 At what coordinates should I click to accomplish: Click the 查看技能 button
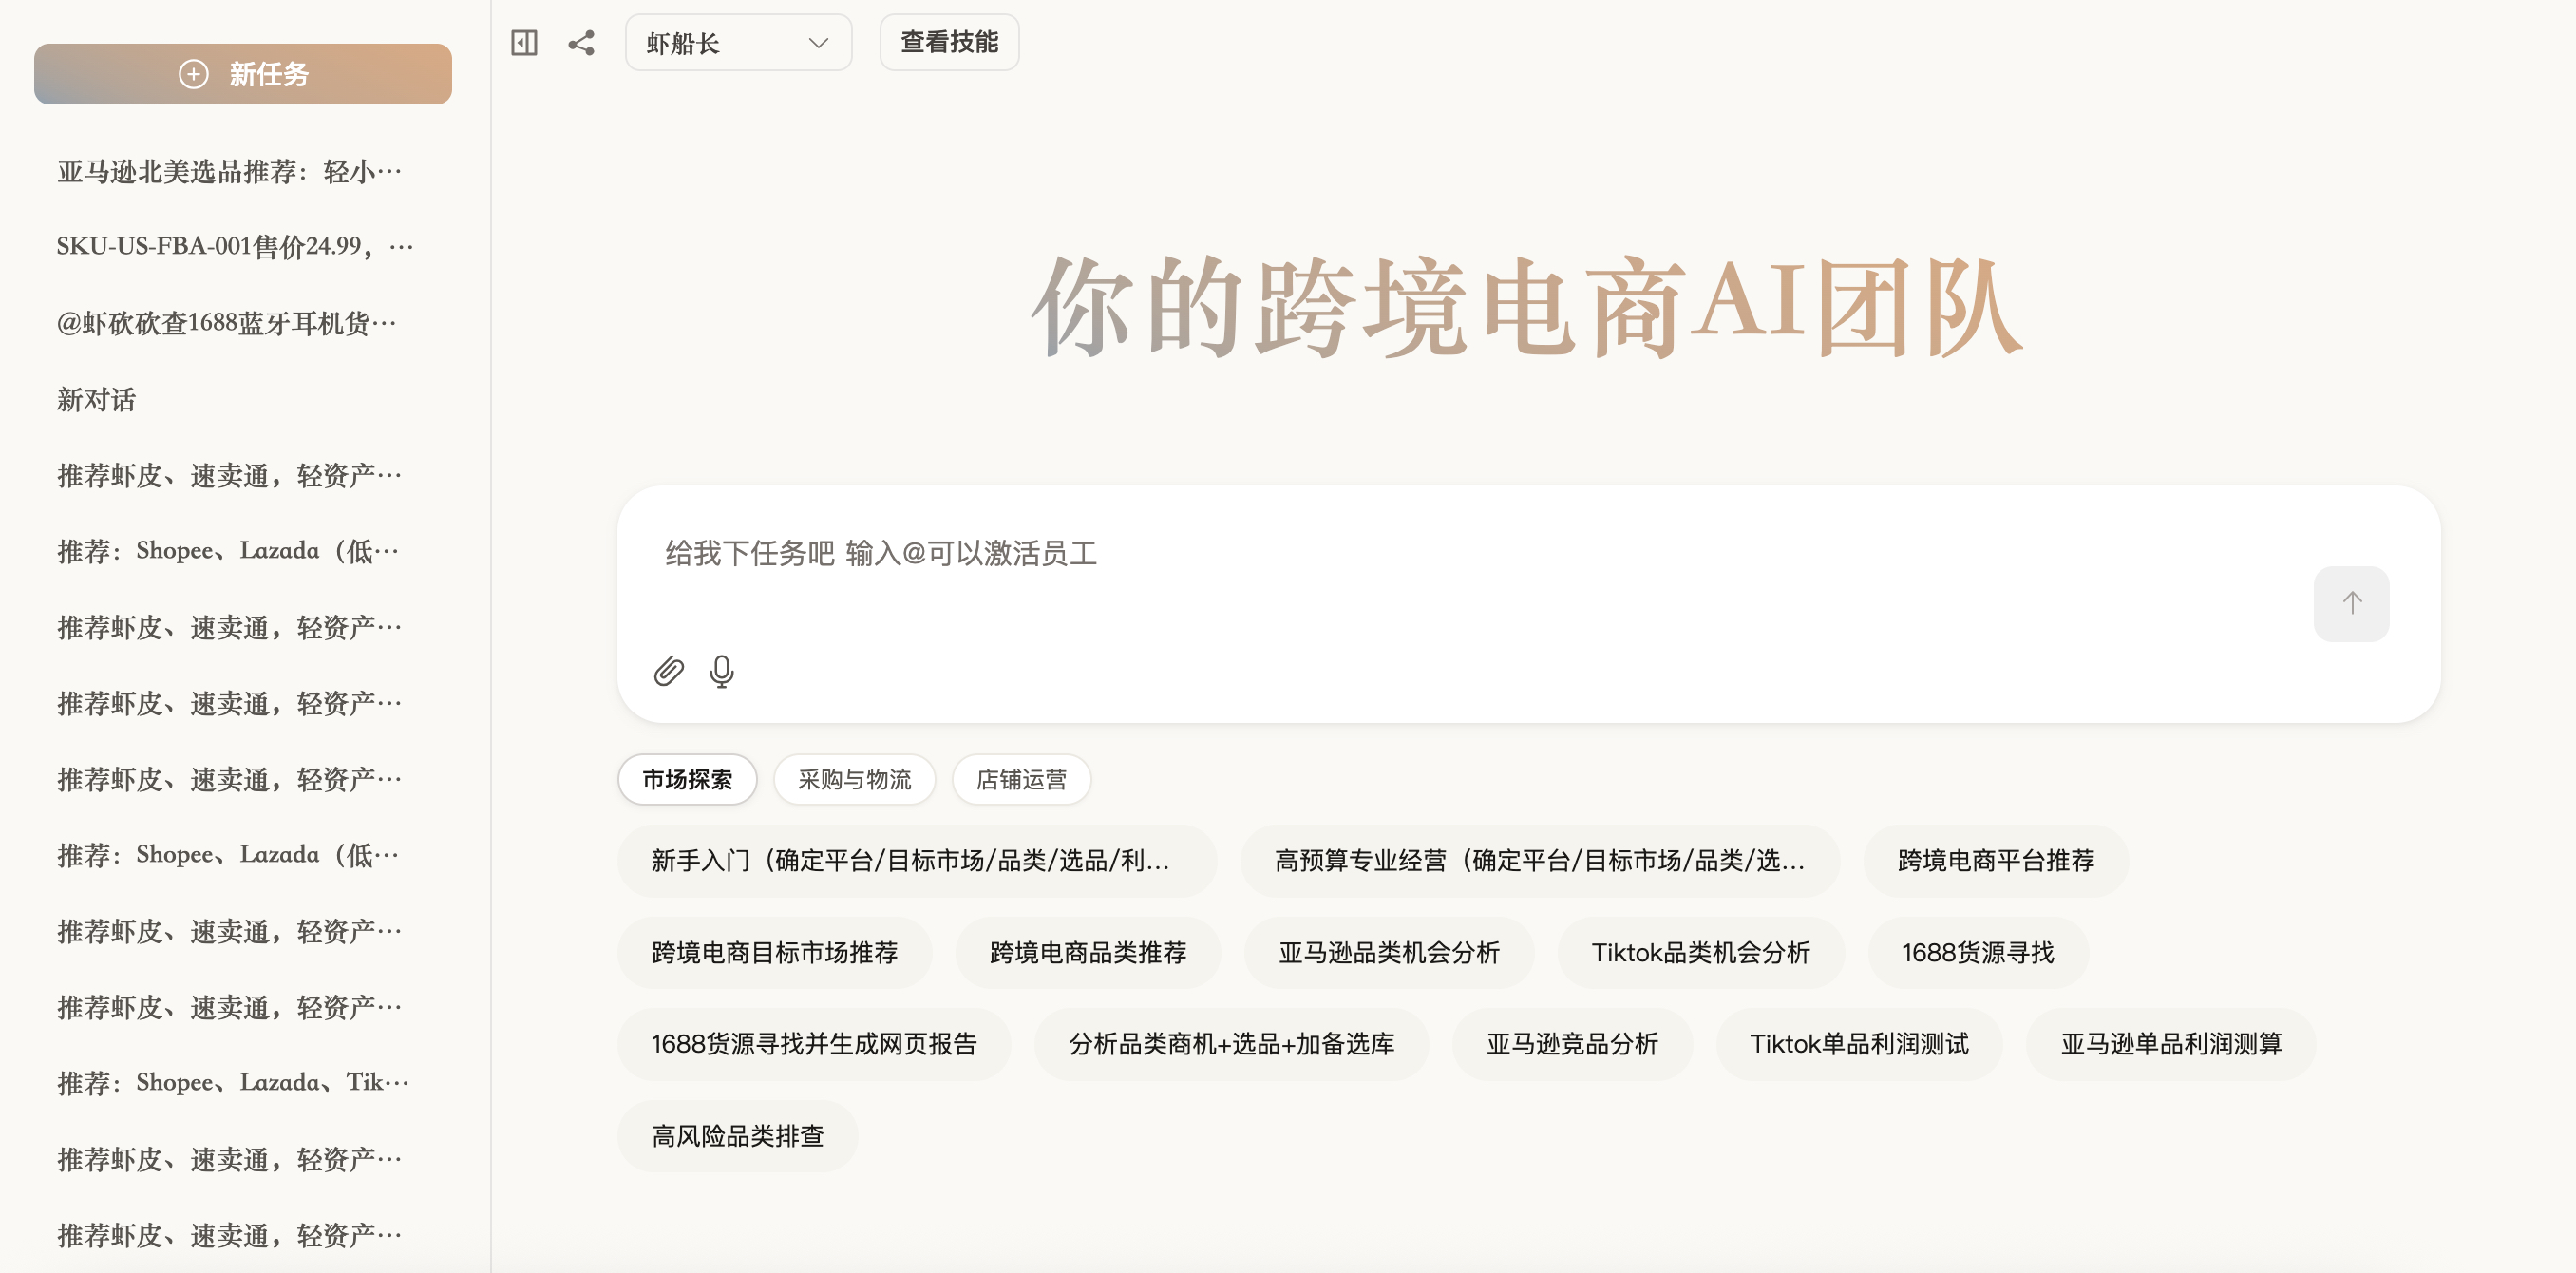(x=949, y=43)
